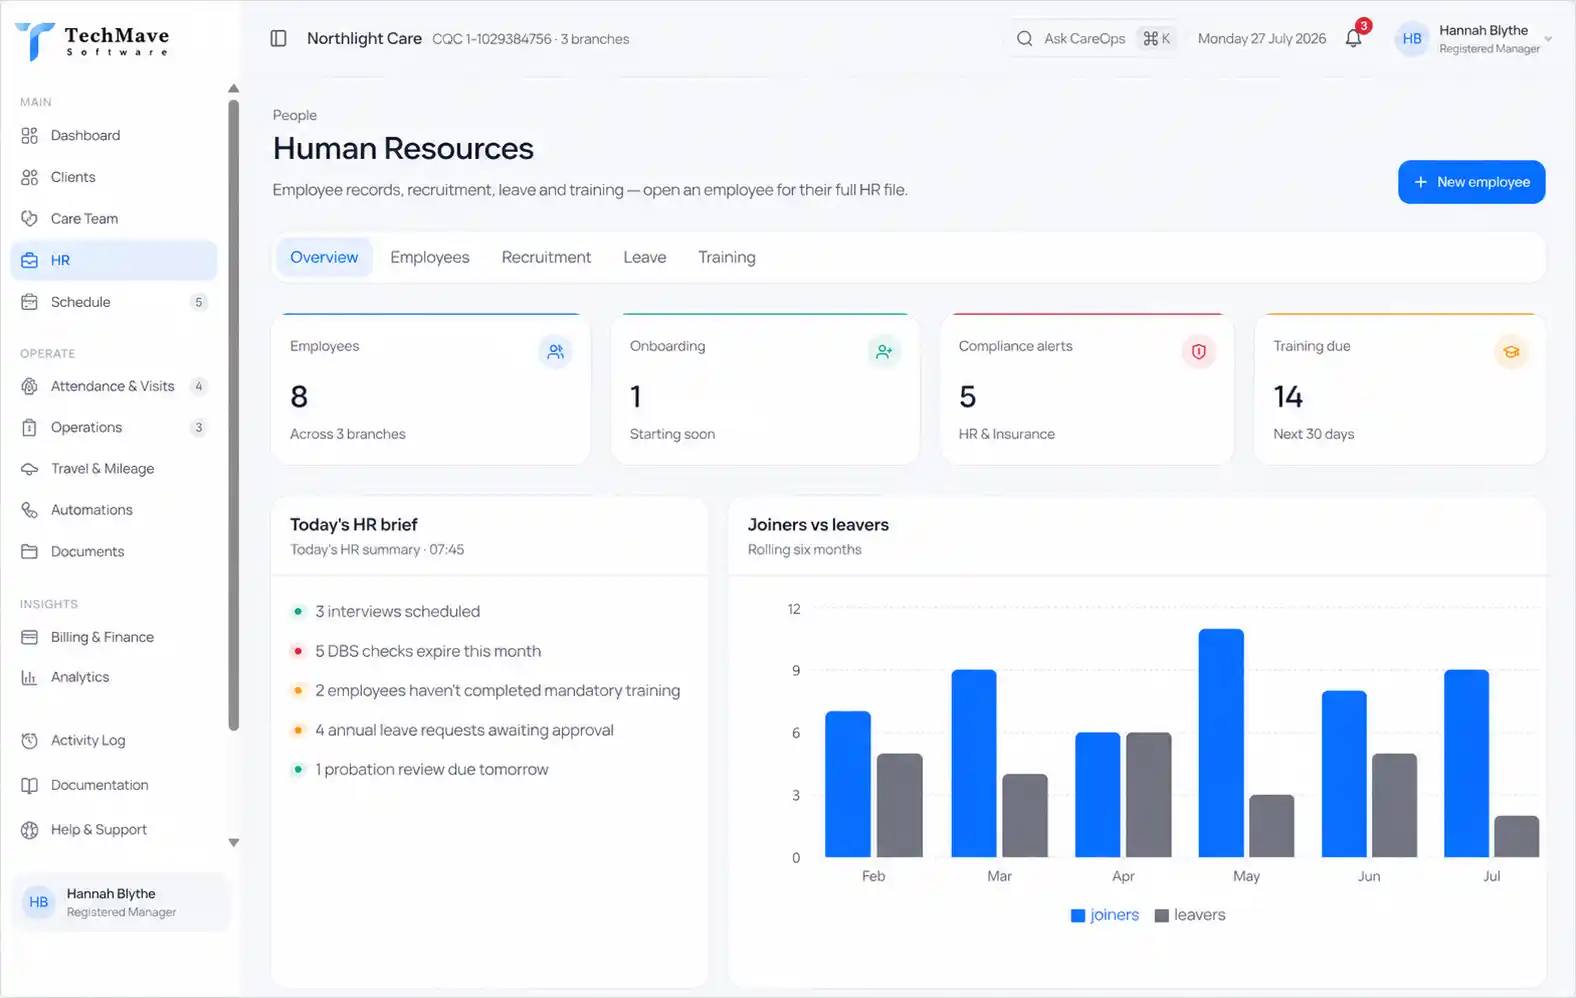This screenshot has height=998, width=1576.
Task: Click the New employee button
Action: 1471,182
